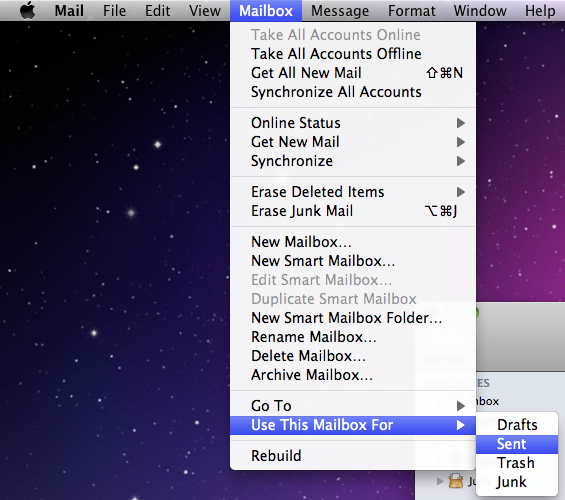Open the View menu
The image size is (565, 500).
pyautogui.click(x=205, y=11)
